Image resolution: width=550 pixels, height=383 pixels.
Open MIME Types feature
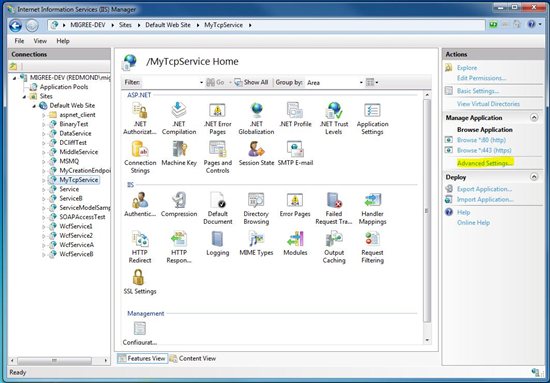pyautogui.click(x=256, y=243)
